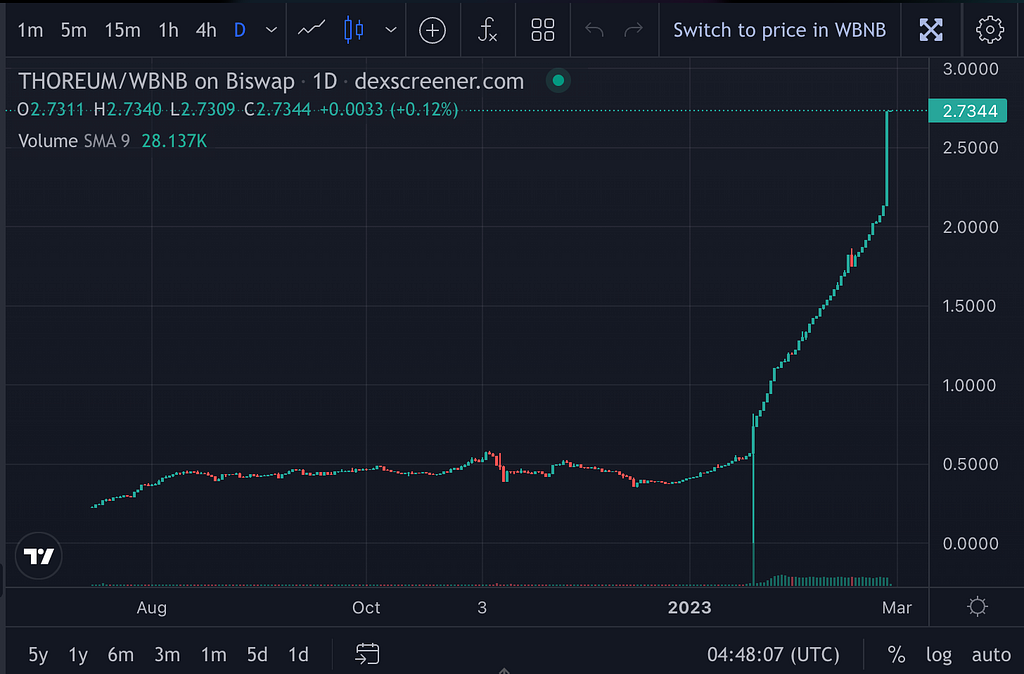Click the green market status dot
The width and height of the screenshot is (1024, 674).
tap(558, 81)
